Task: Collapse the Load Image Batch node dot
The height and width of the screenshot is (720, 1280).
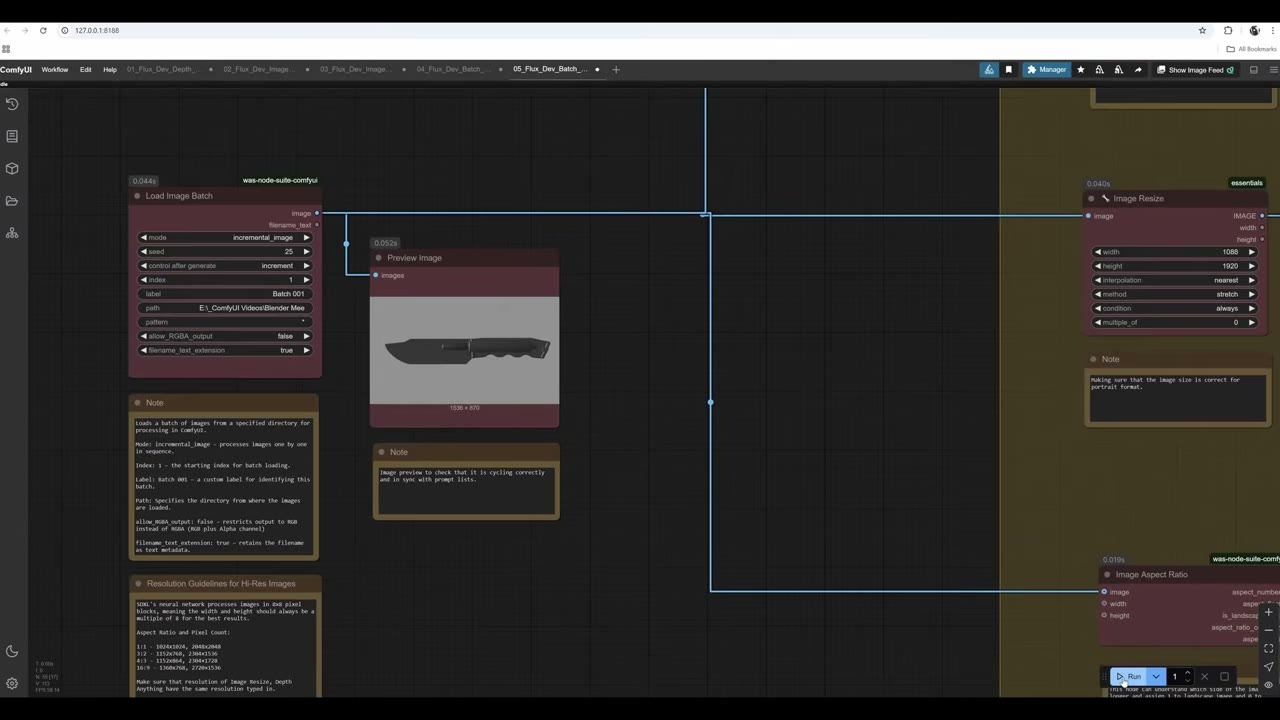Action: pyautogui.click(x=137, y=196)
